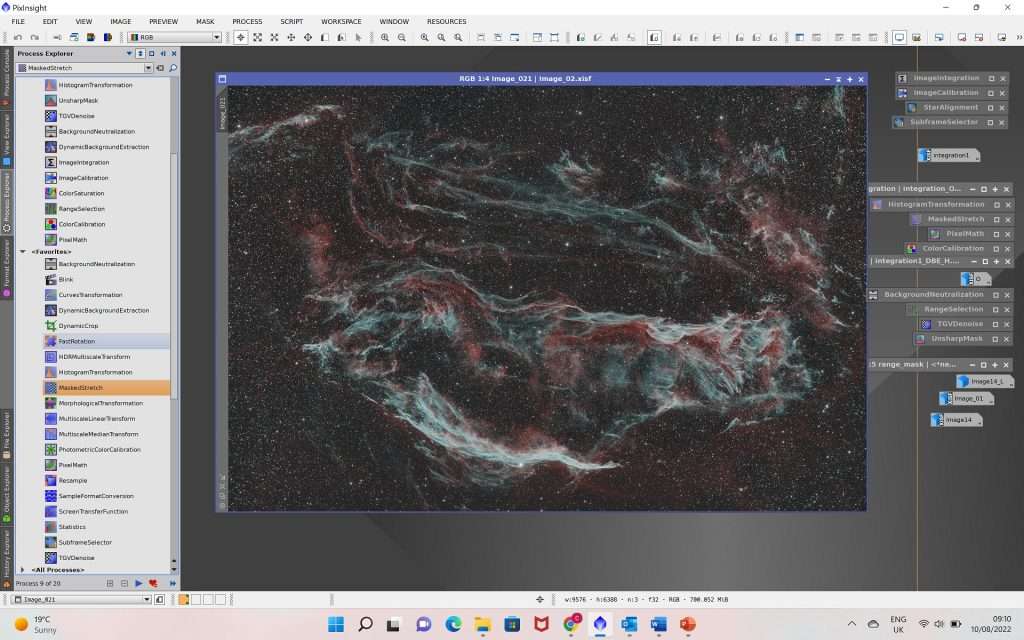Show hidden system tray icons
Screen dimensions: 1024x640
pyautogui.click(x=851, y=624)
